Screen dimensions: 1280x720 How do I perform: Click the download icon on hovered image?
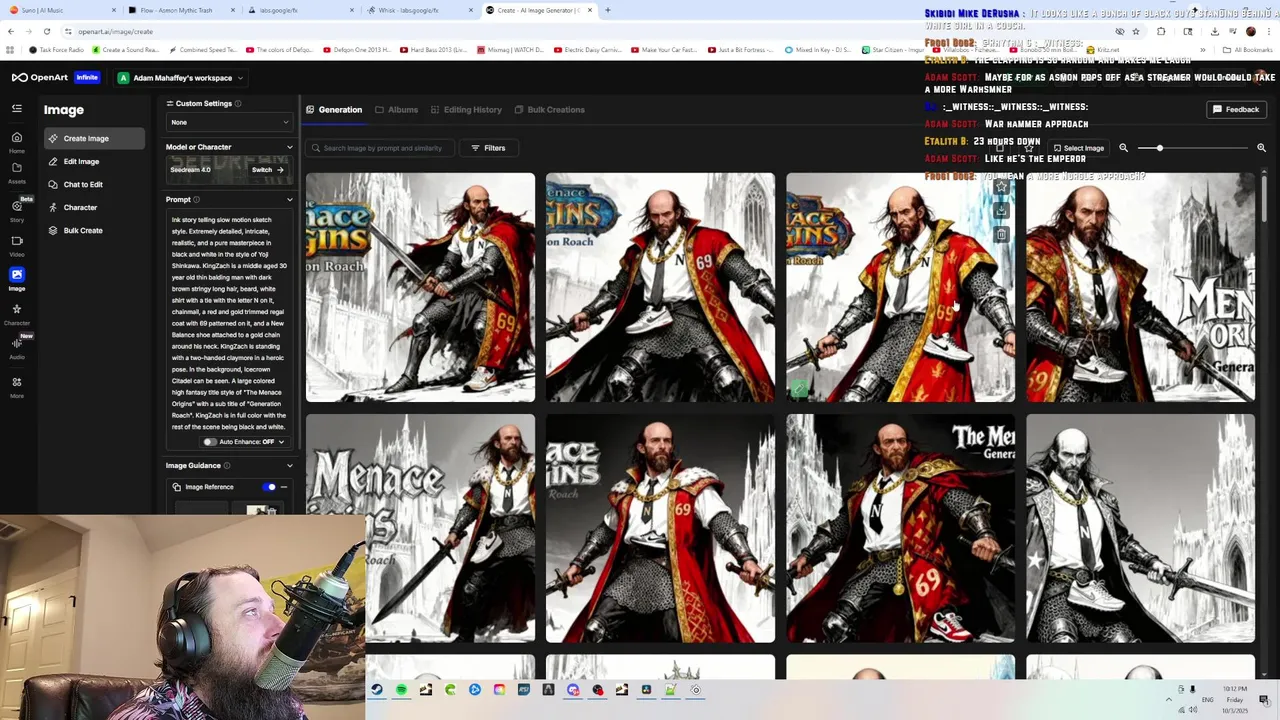(1001, 211)
